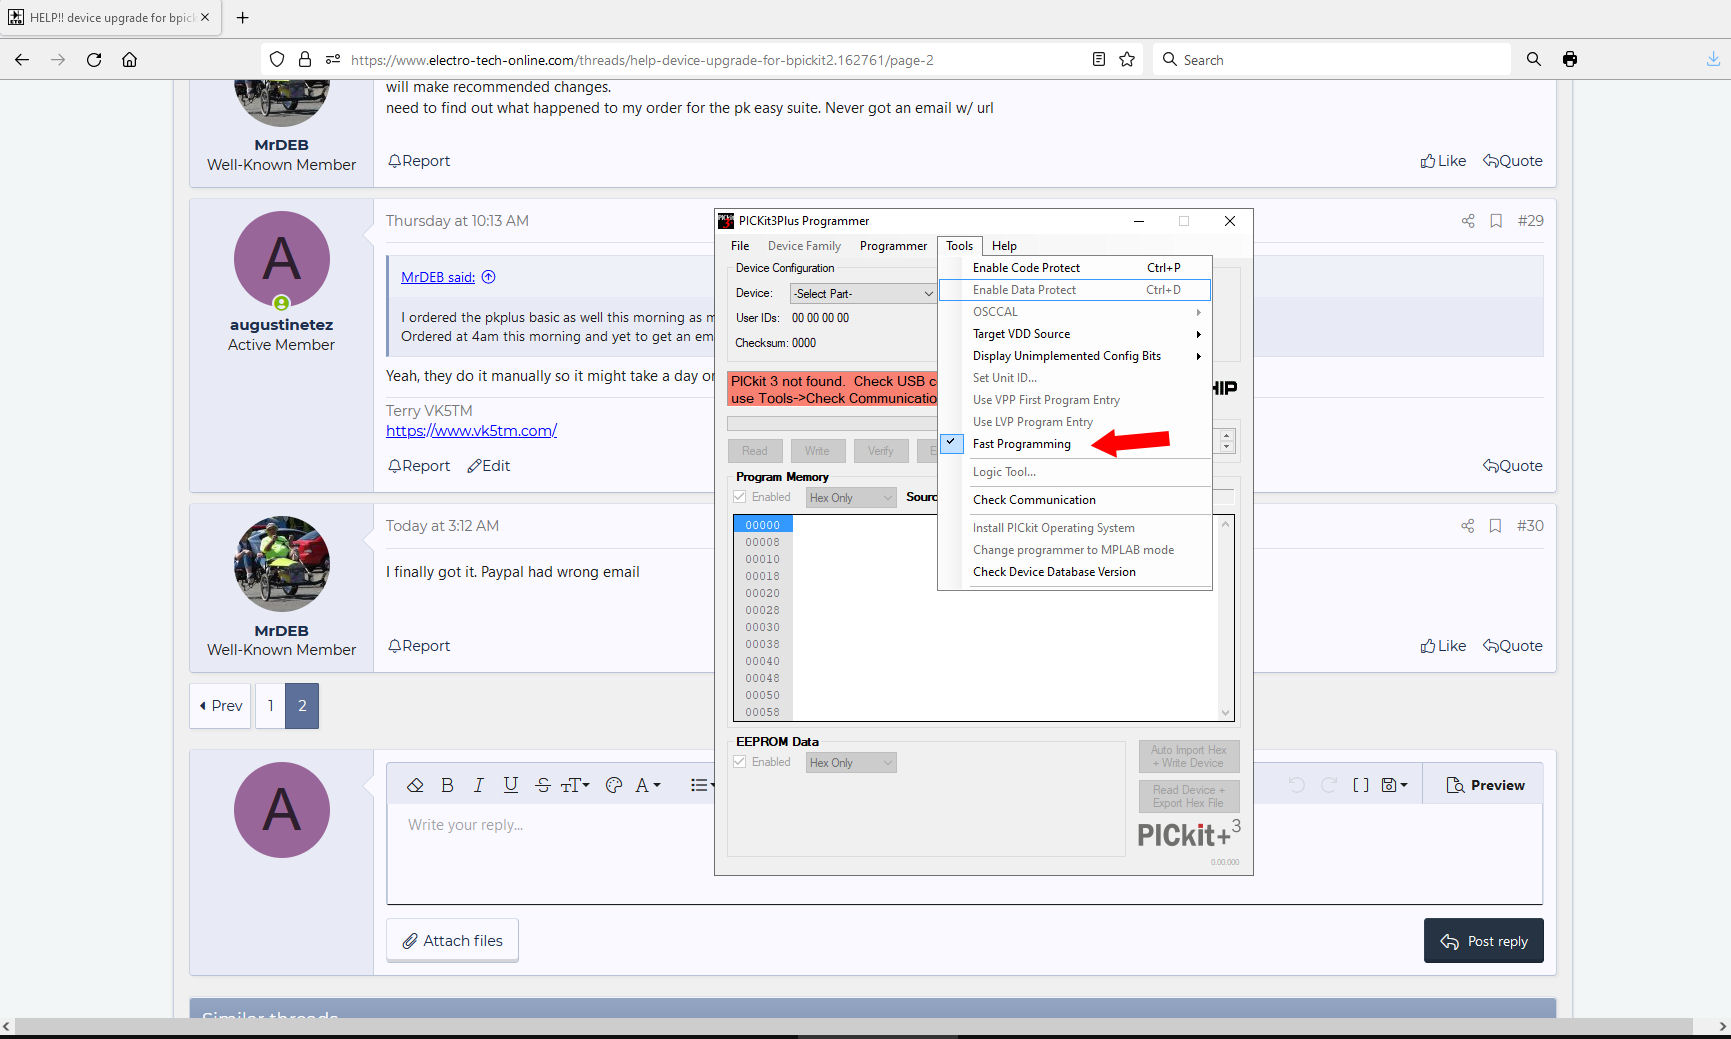
Task: Edit post #29
Action: (489, 466)
